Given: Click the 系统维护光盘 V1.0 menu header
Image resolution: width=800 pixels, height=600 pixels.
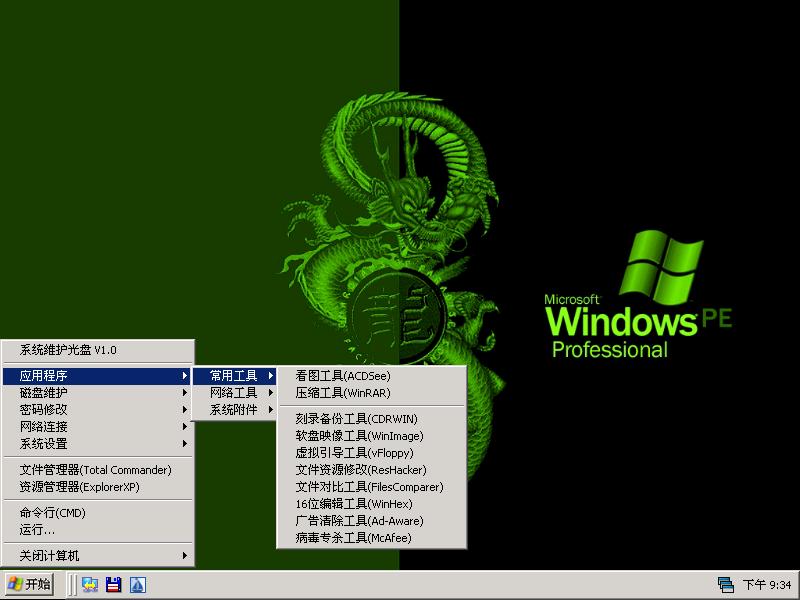Looking at the screenshot, I should (x=97, y=350).
